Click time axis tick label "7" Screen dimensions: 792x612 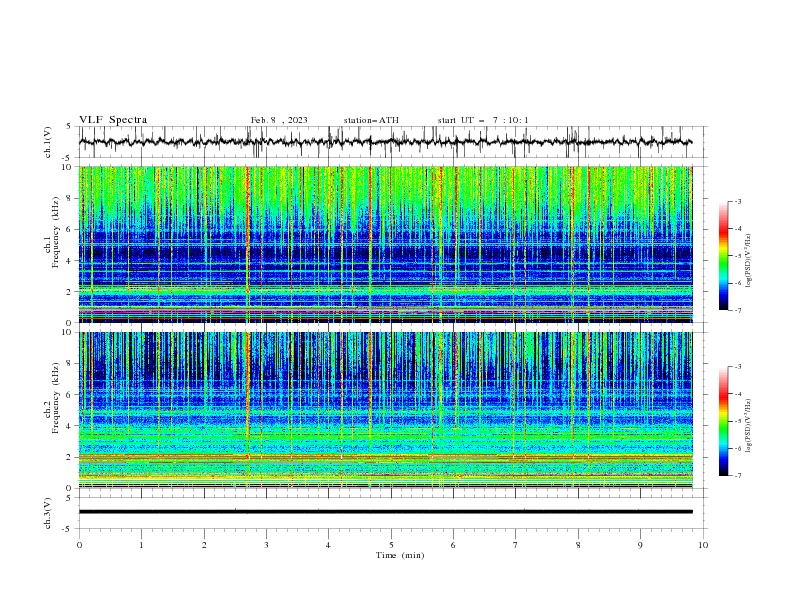click(515, 545)
